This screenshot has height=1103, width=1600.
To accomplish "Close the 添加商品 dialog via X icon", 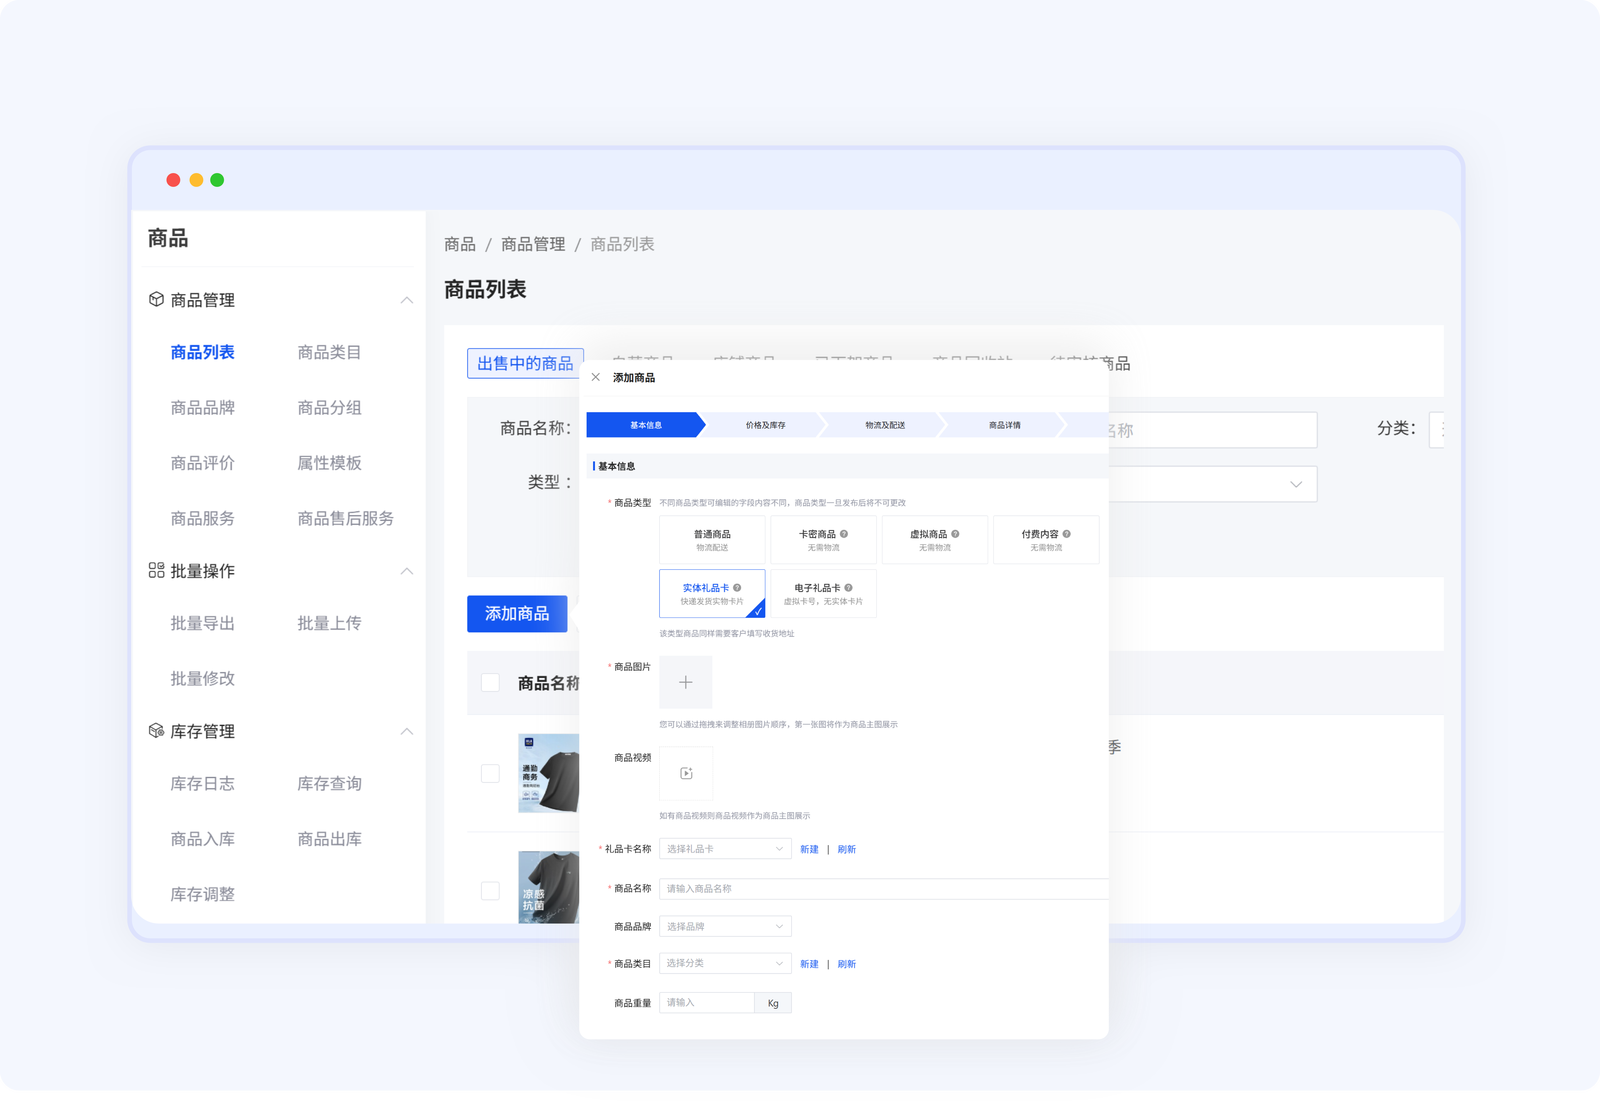I will pyautogui.click(x=597, y=378).
